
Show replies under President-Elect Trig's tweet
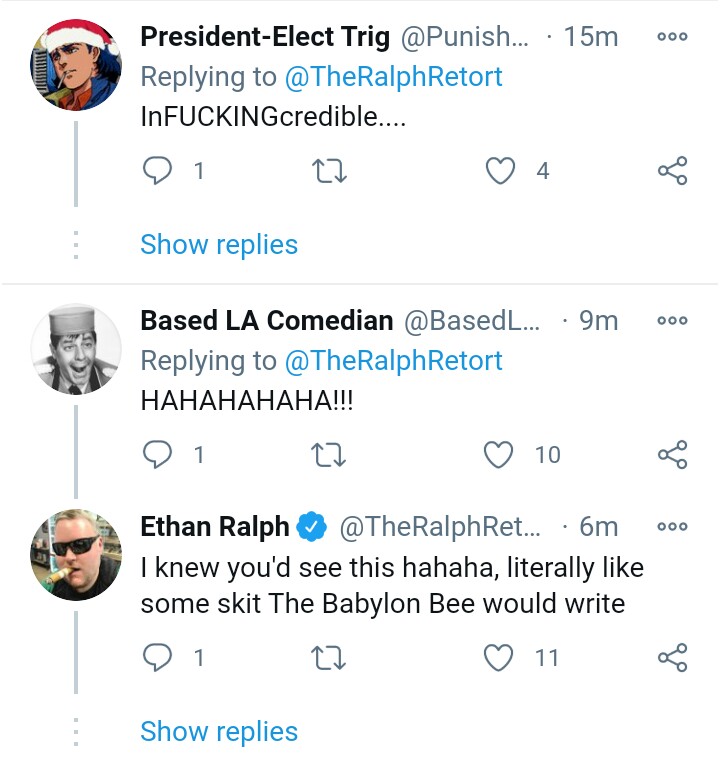tap(219, 244)
